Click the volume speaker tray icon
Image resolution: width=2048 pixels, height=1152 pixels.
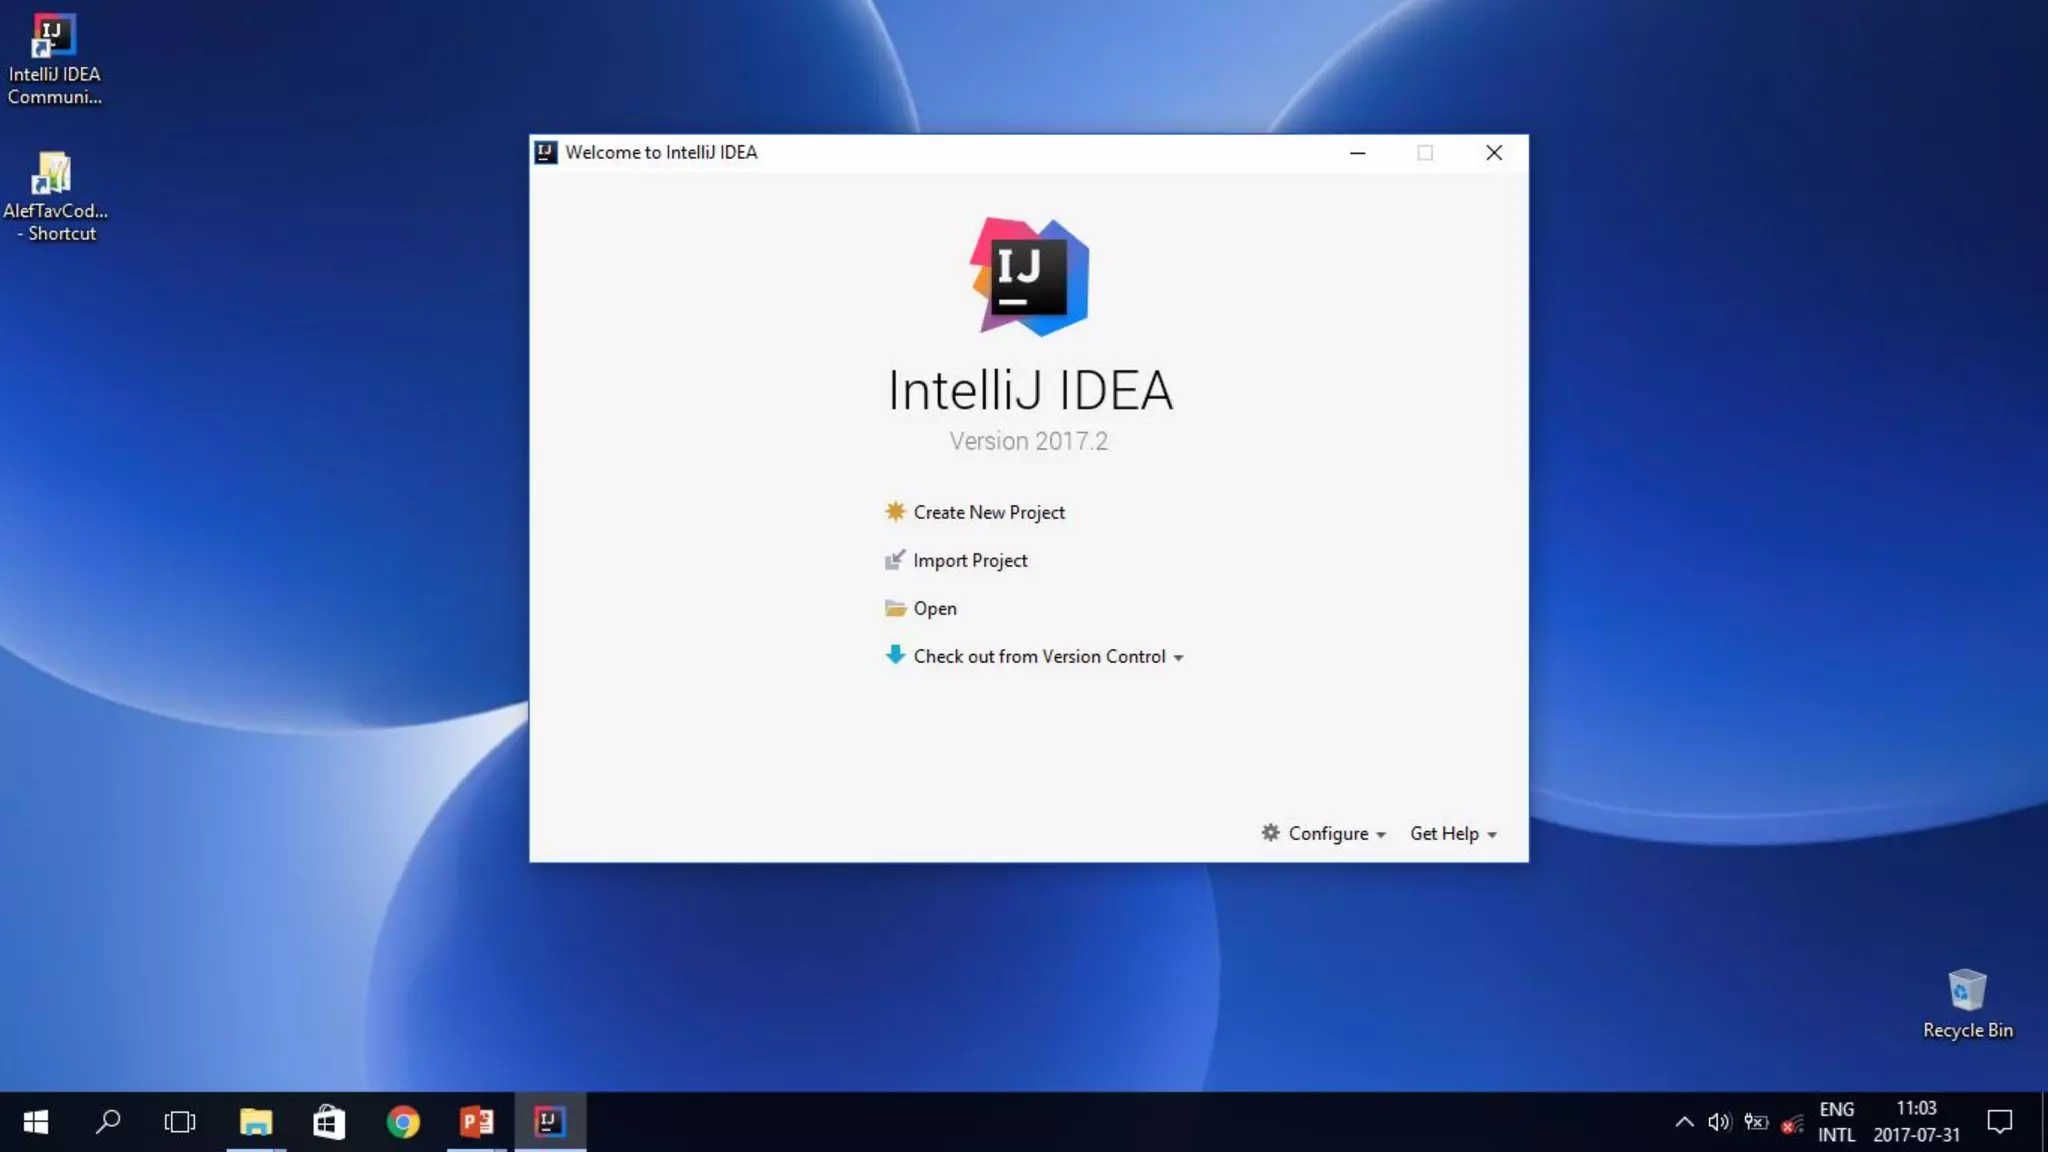1719,1122
